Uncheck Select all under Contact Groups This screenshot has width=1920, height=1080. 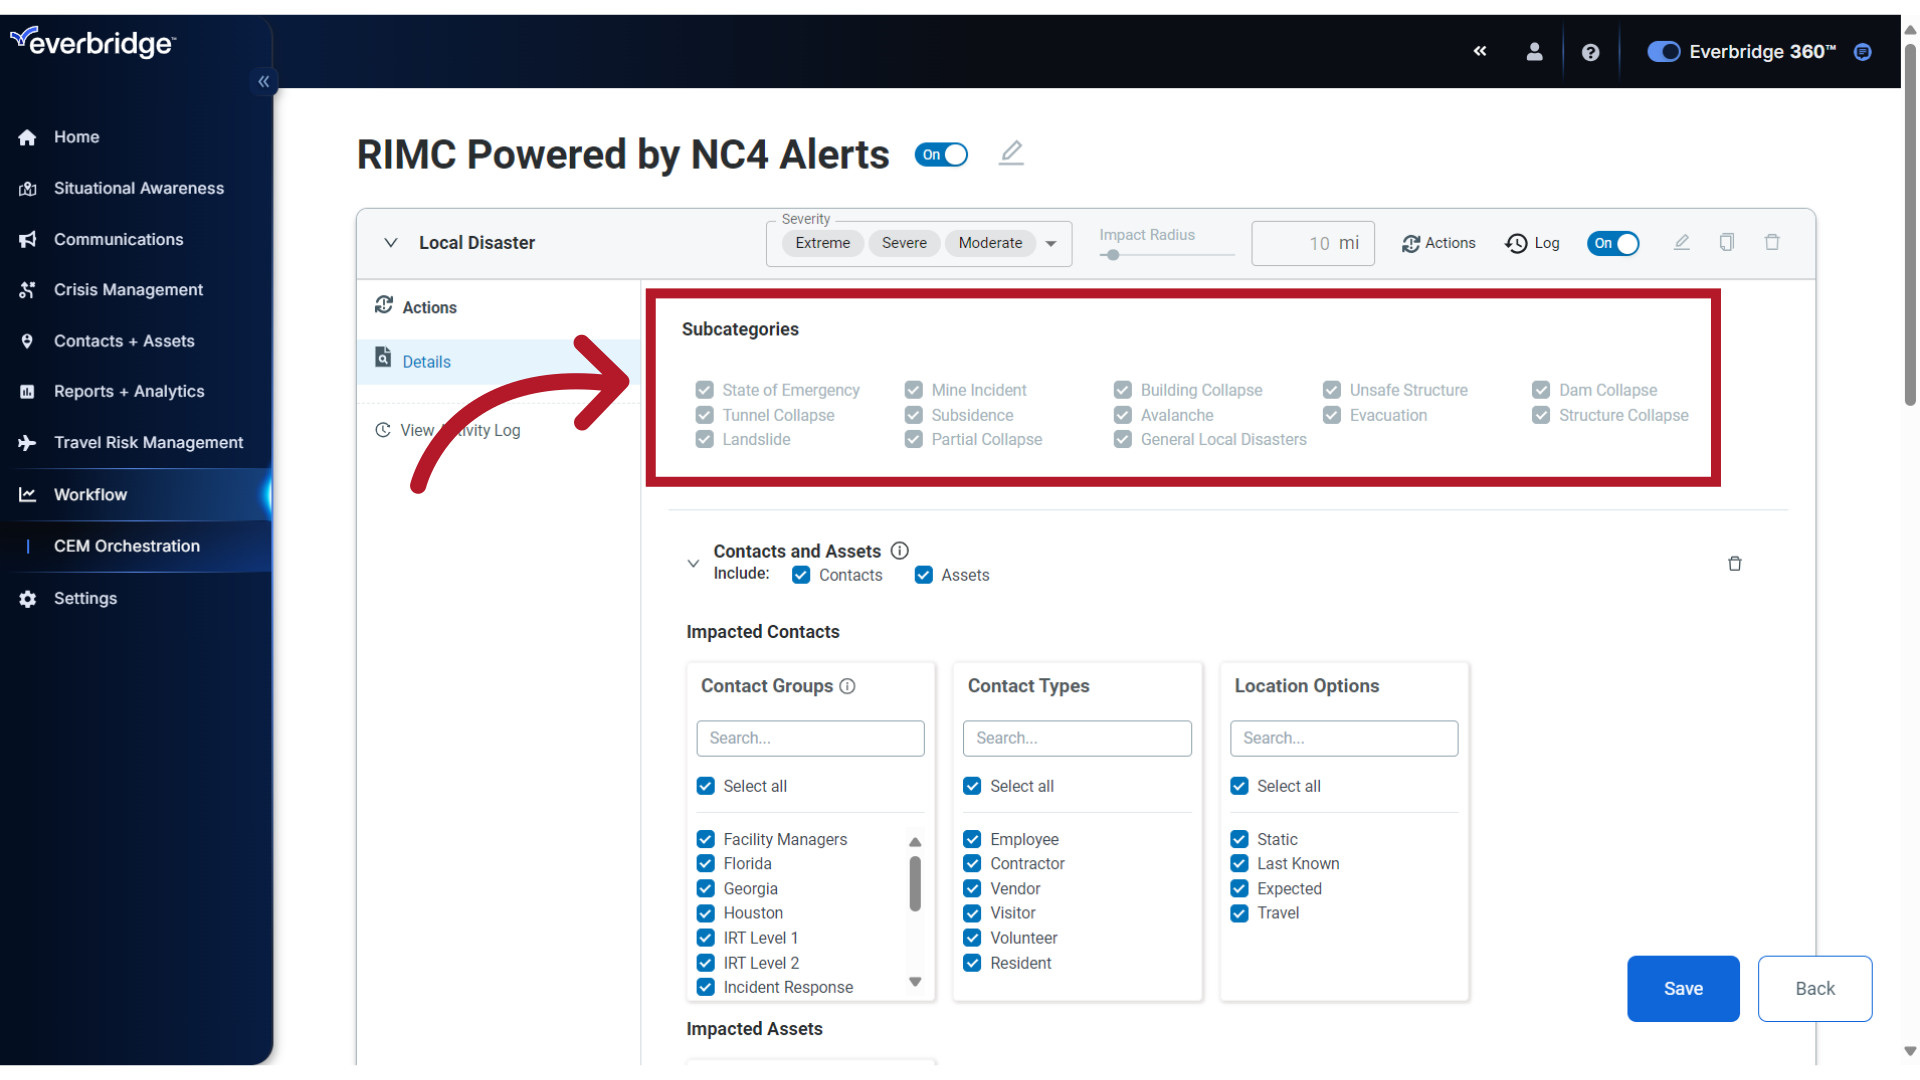click(x=706, y=786)
